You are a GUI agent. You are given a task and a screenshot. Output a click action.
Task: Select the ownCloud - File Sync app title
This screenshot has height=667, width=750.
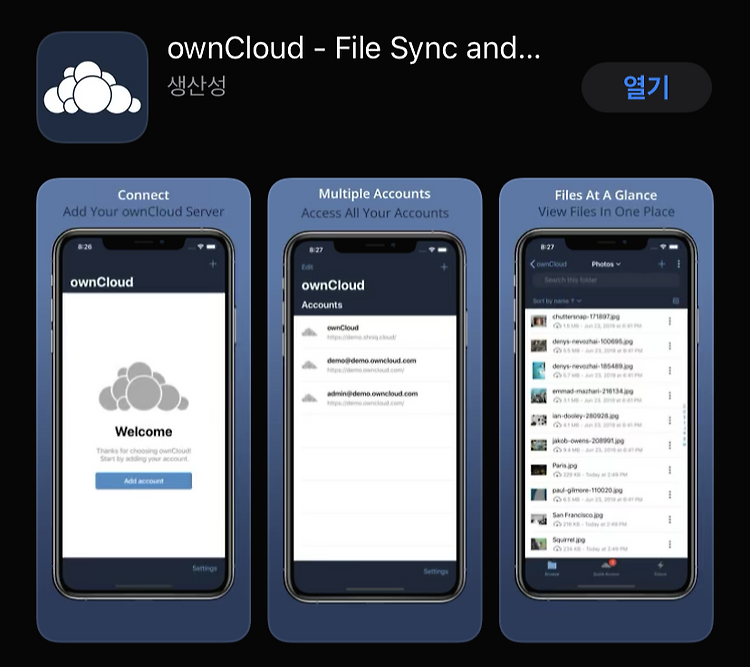354,48
